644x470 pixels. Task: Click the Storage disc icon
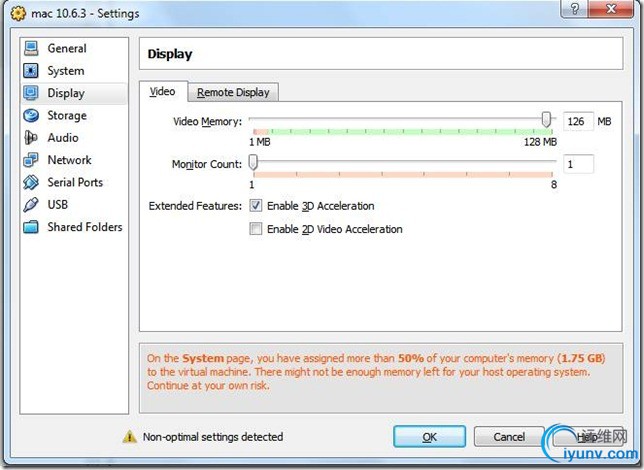(31, 115)
